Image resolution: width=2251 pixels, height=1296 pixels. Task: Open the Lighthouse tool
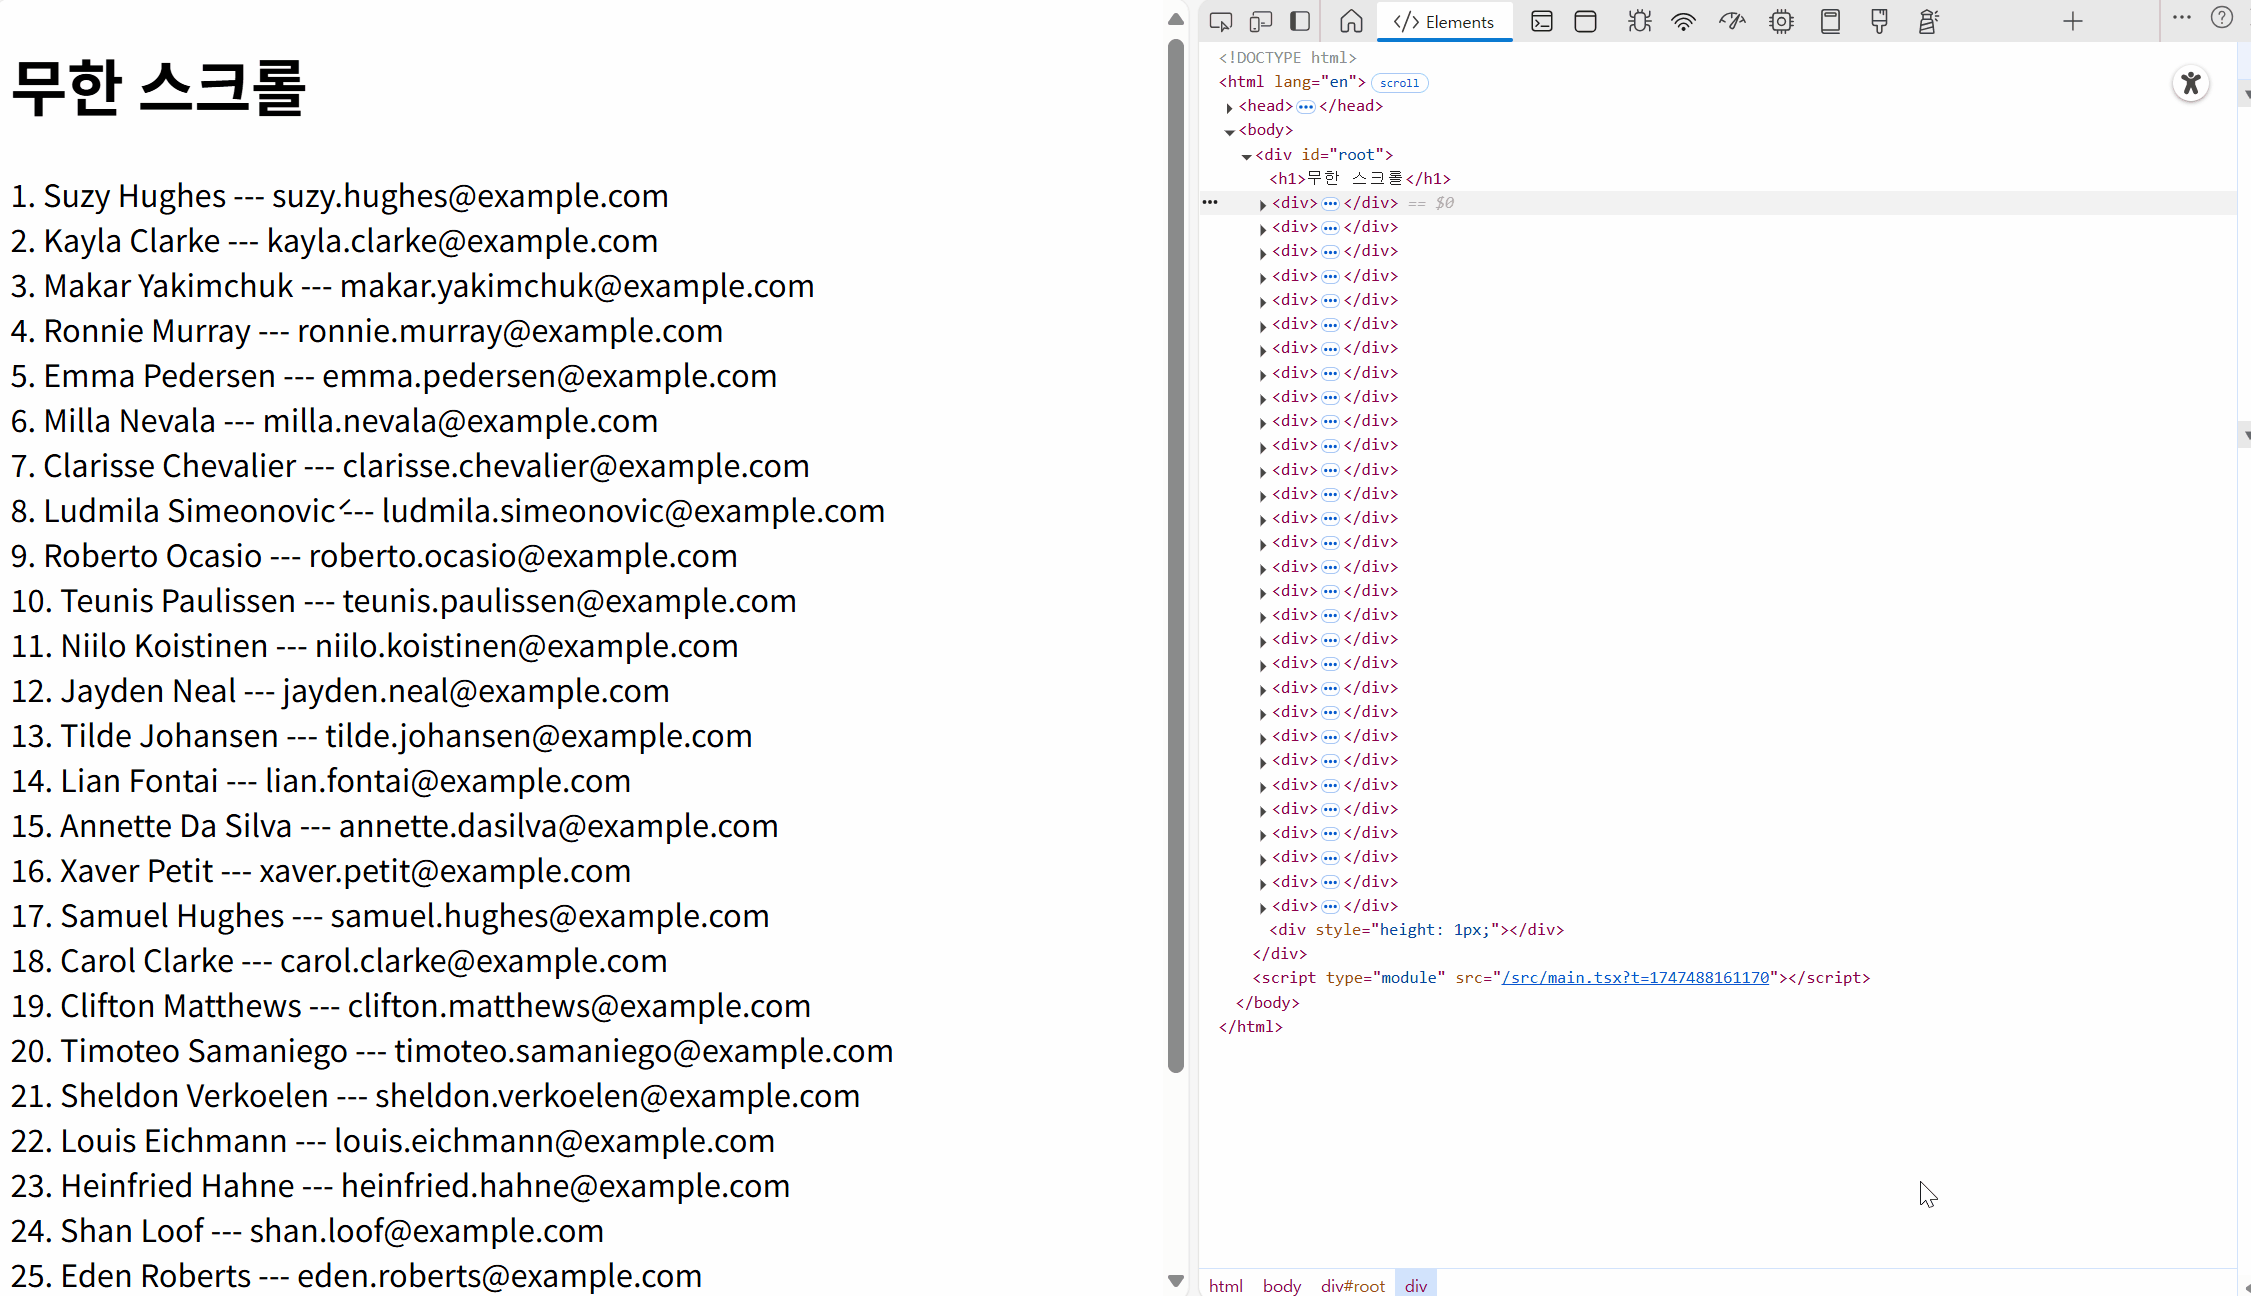click(1928, 21)
